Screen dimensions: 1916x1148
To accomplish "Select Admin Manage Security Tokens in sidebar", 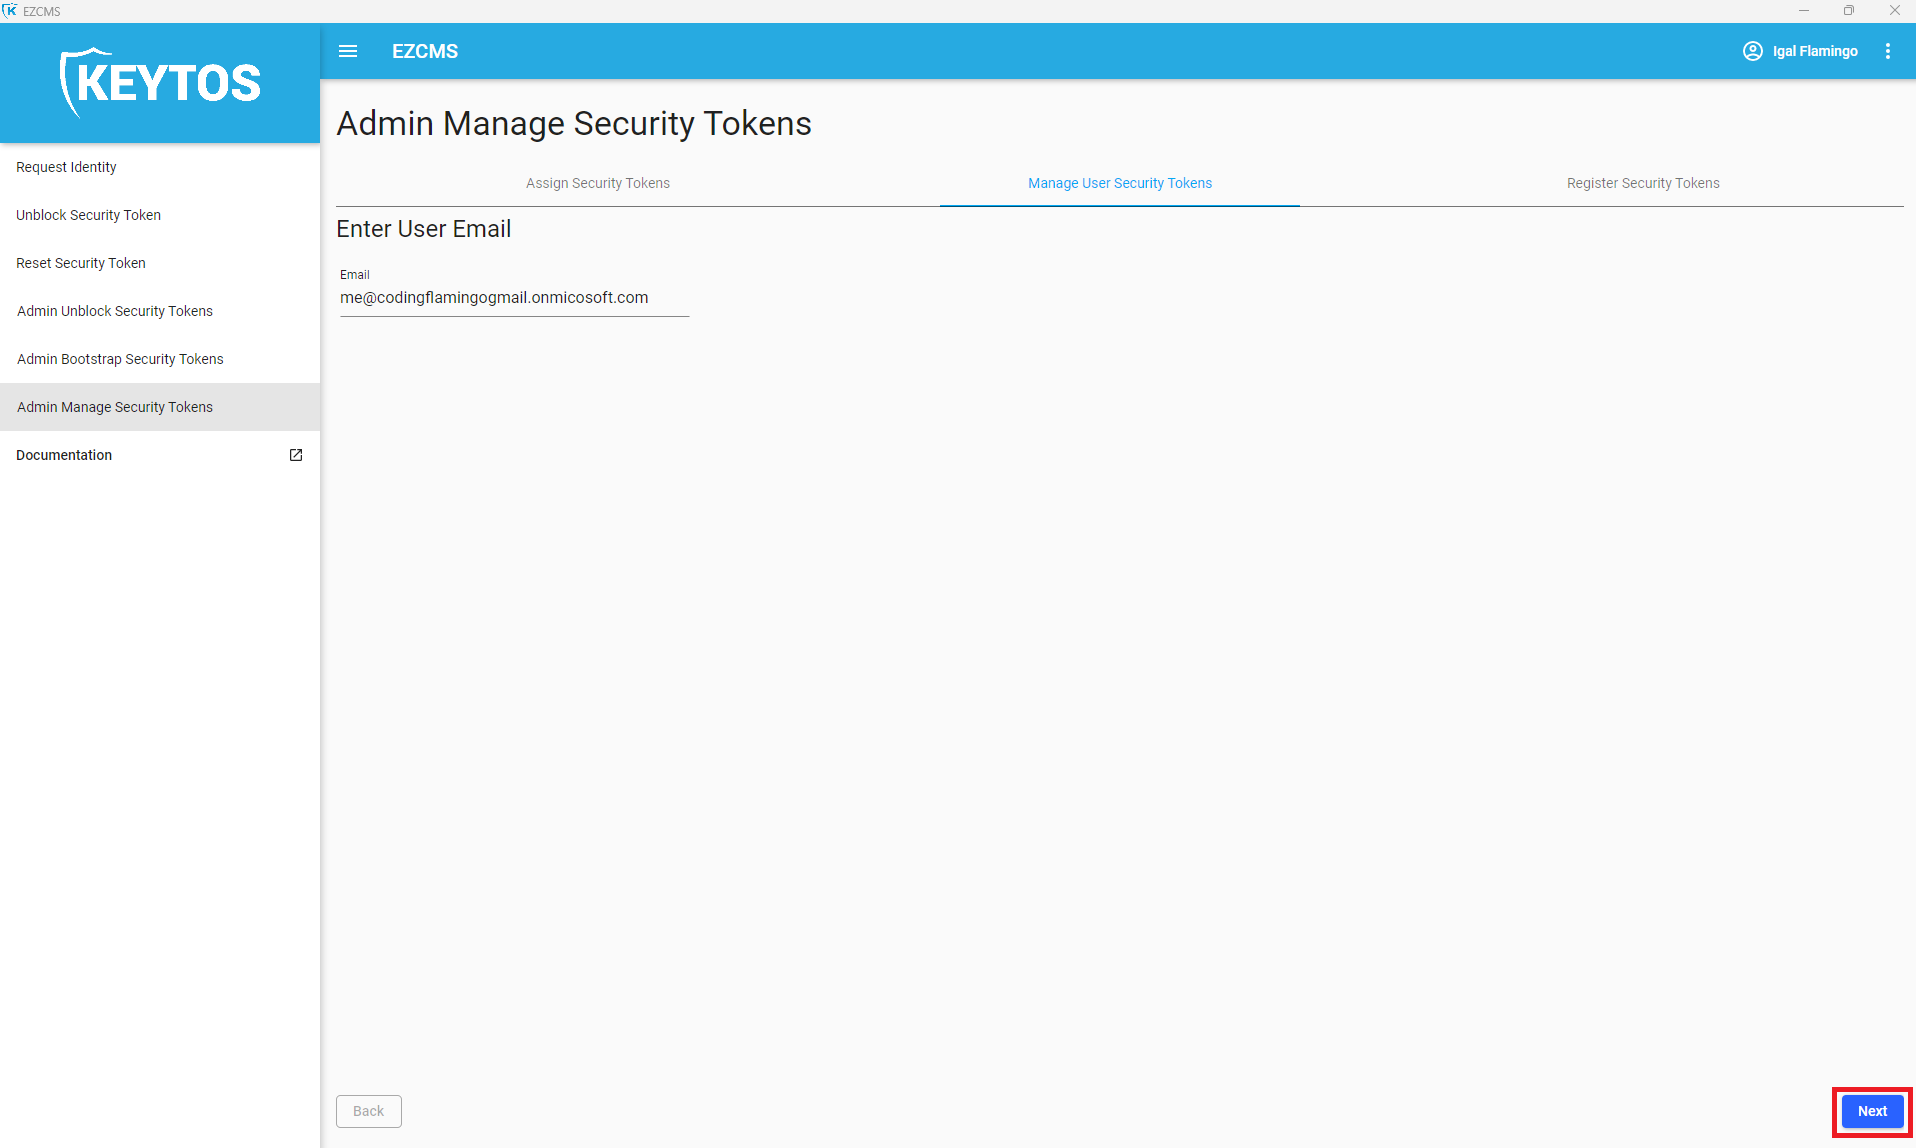I will (160, 407).
